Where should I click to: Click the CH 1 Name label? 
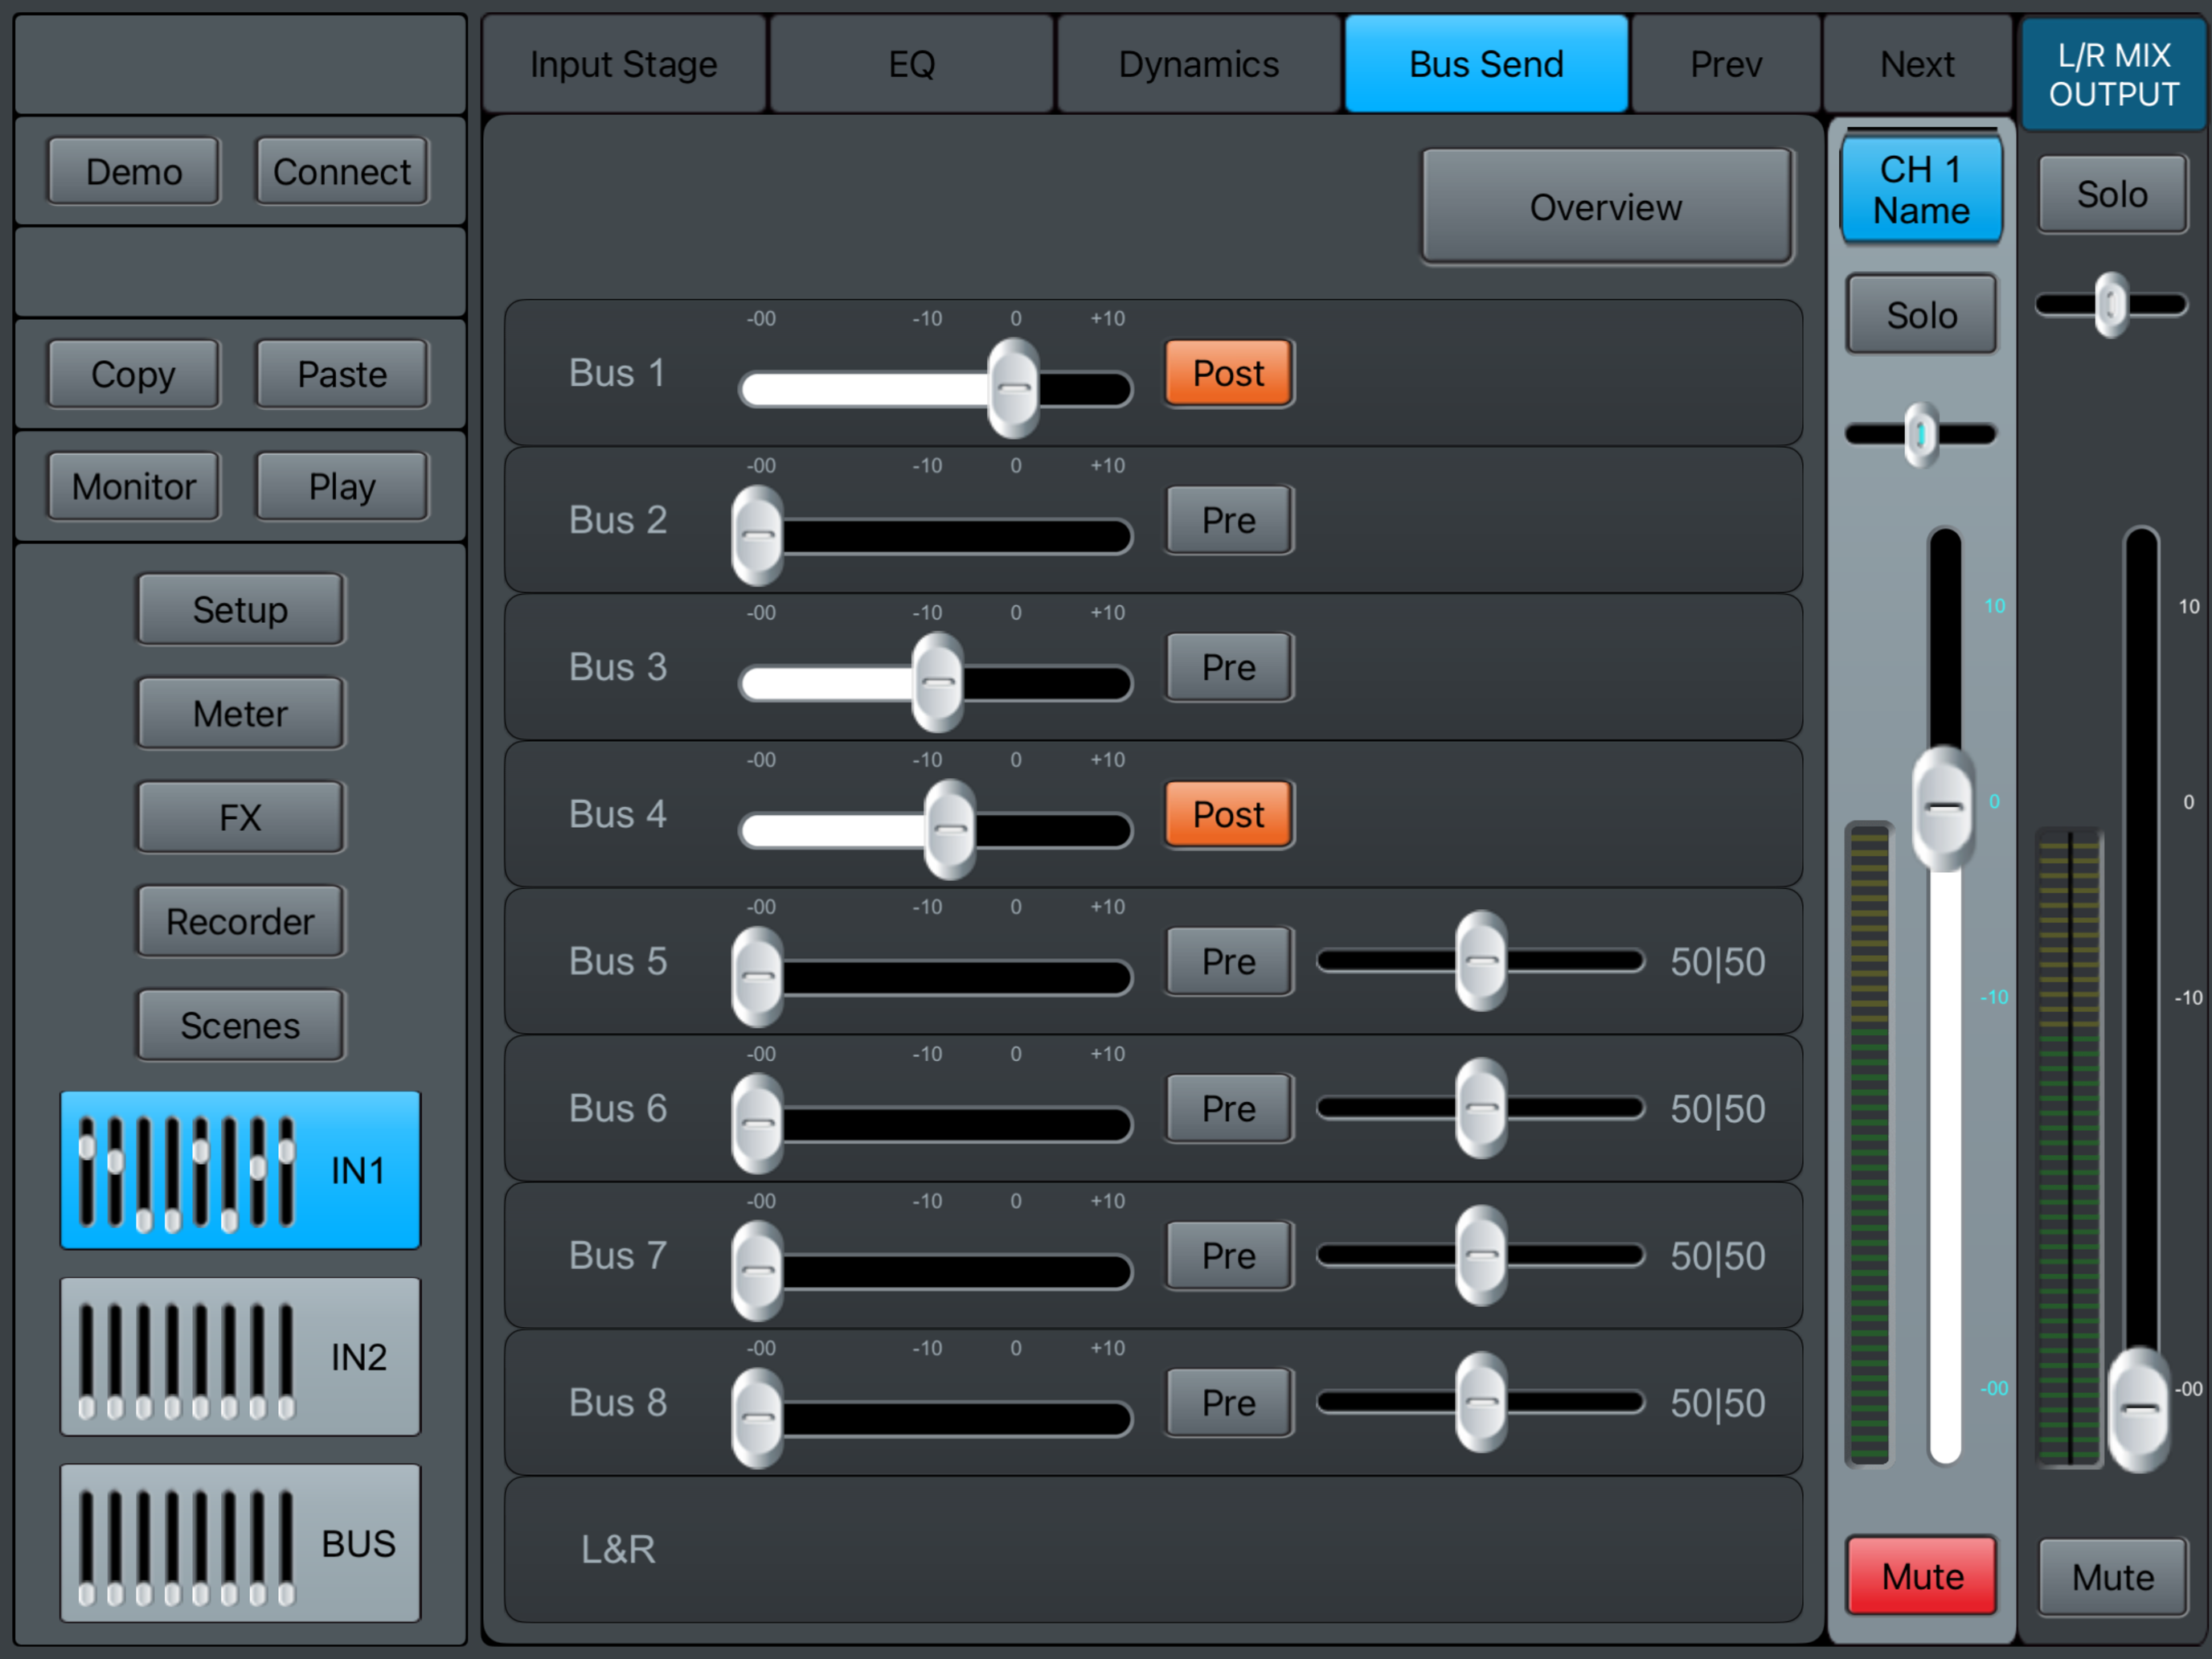click(x=1921, y=190)
